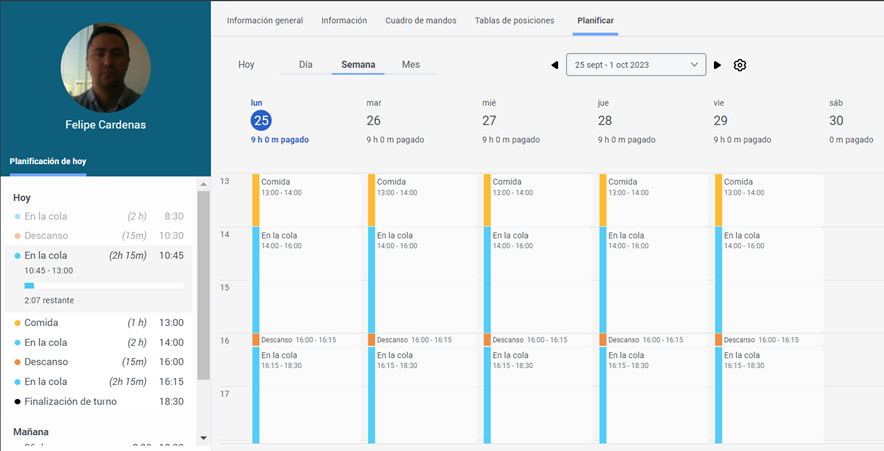Open the schedule settings gear

[740, 65]
